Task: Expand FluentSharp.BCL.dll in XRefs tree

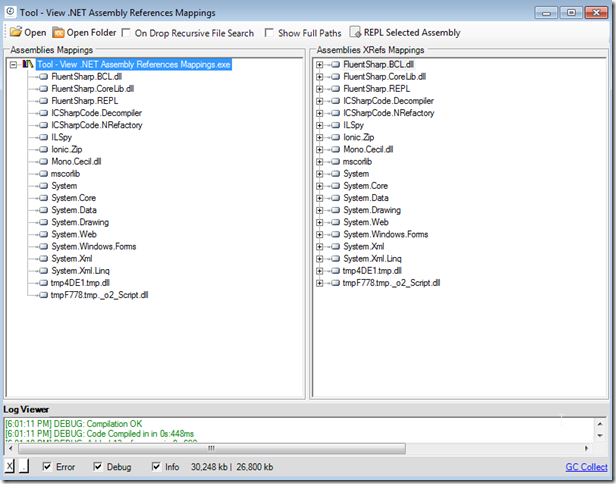Action: click(319, 64)
